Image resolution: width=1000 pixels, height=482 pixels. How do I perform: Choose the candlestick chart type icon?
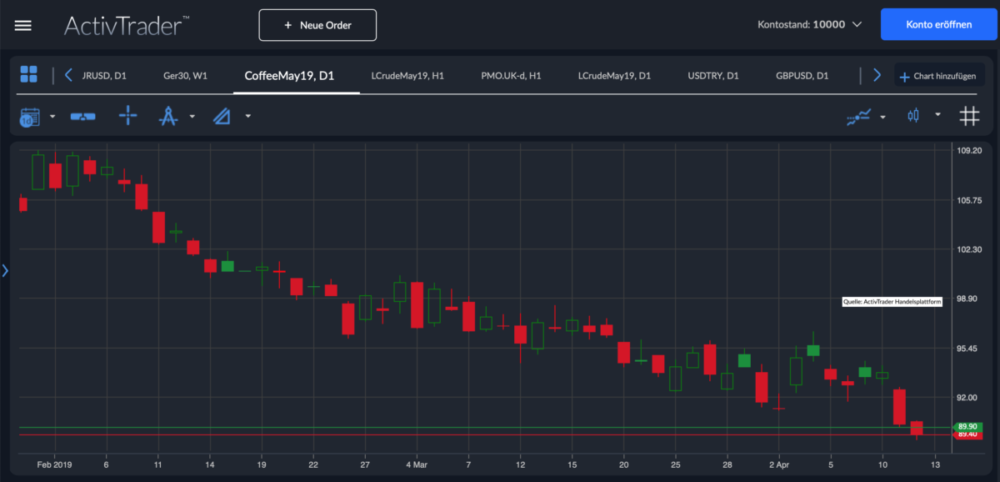(913, 116)
